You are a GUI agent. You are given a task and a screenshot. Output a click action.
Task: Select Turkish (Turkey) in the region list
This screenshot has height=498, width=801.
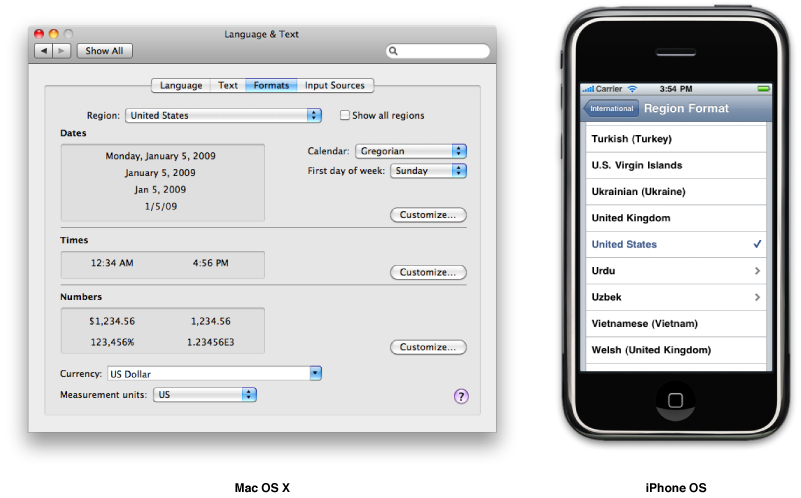[x=676, y=139]
